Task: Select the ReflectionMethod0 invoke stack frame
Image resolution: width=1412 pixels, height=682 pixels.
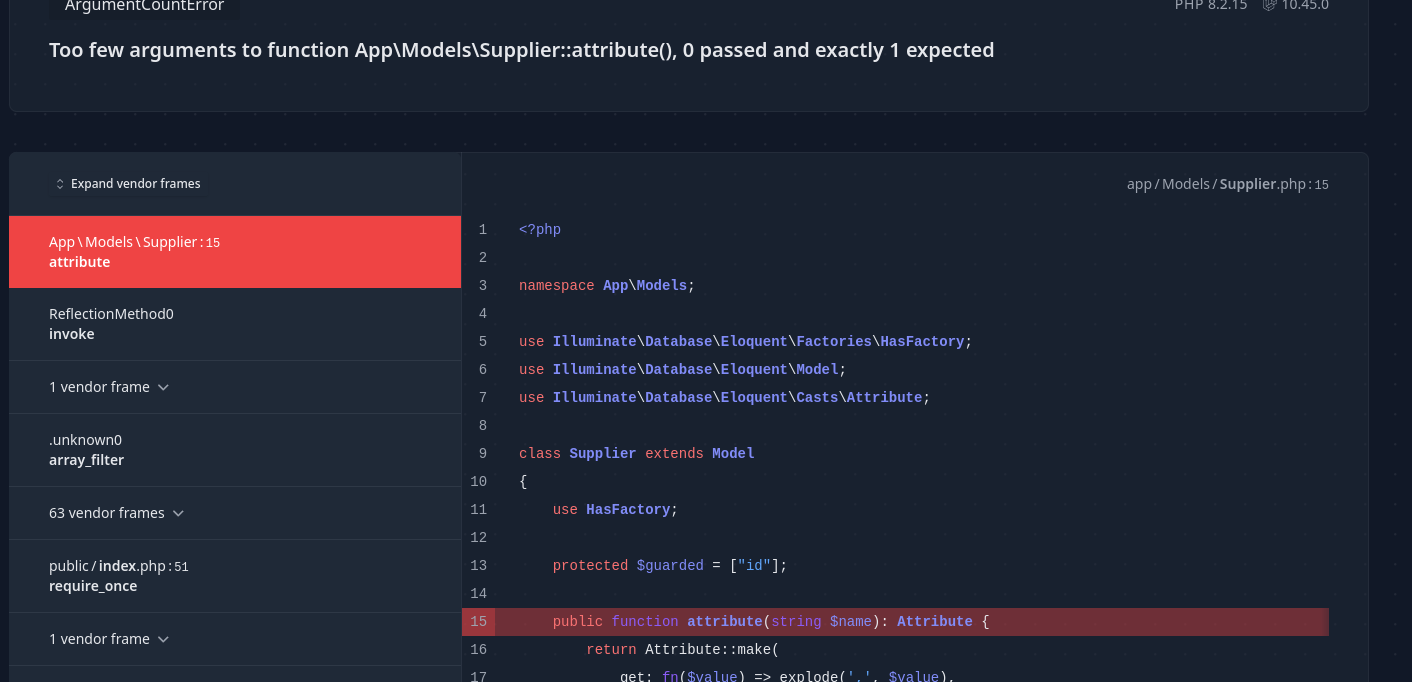Action: pos(234,324)
